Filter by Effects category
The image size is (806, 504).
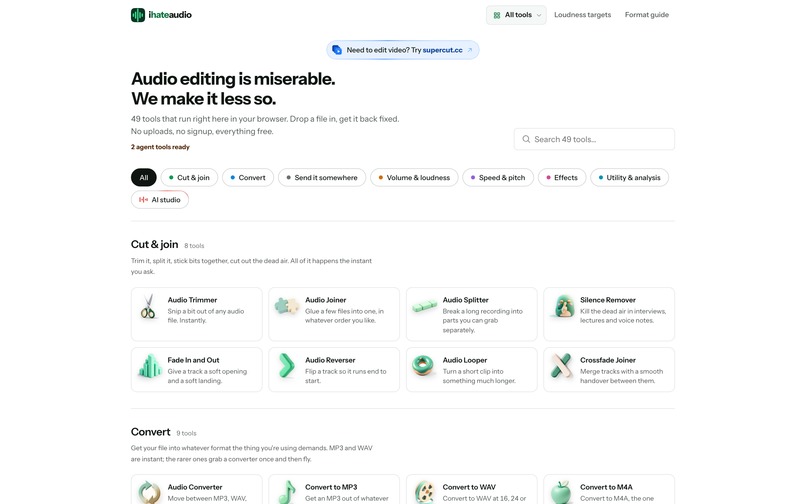tap(562, 177)
